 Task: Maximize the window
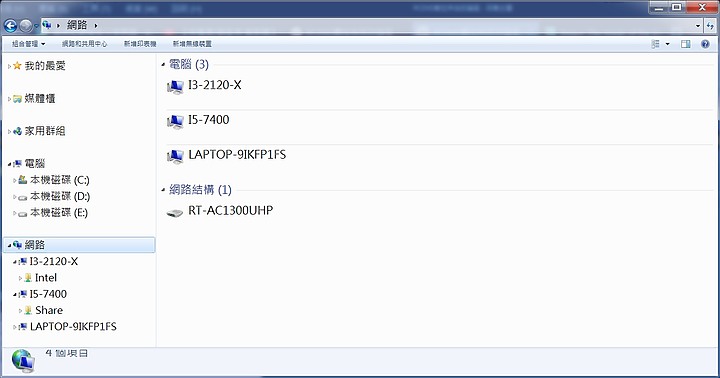coord(676,7)
